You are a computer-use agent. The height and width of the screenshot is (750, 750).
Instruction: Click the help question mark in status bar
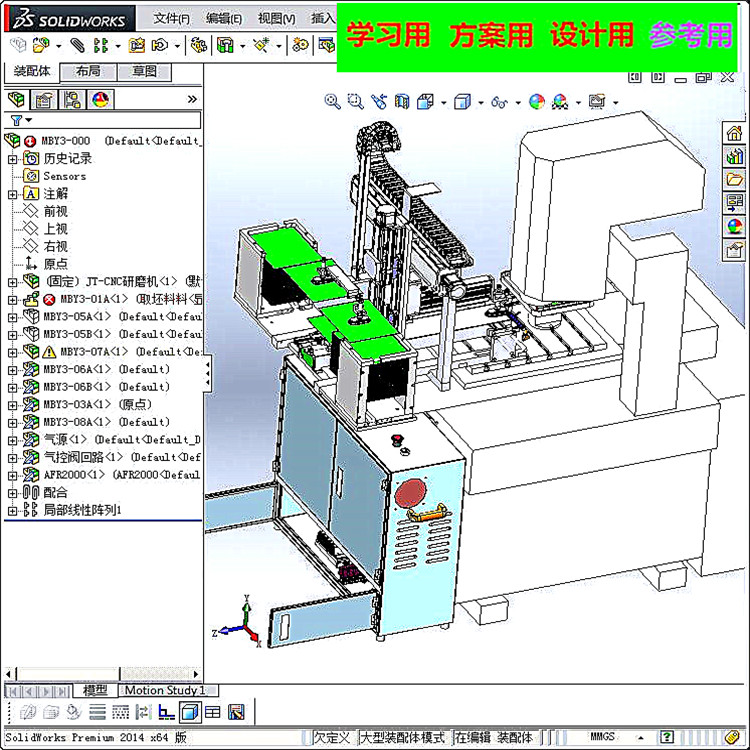666,737
